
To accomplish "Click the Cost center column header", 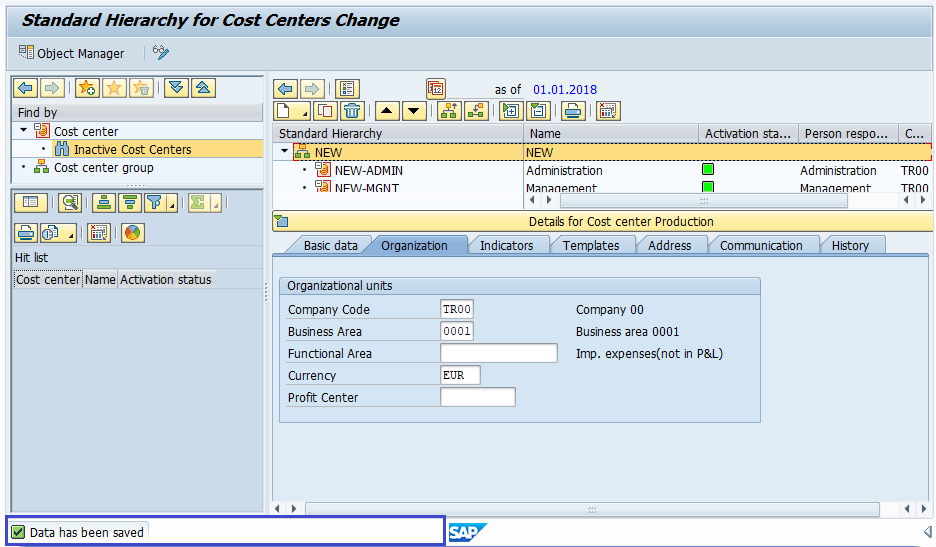I will (48, 279).
